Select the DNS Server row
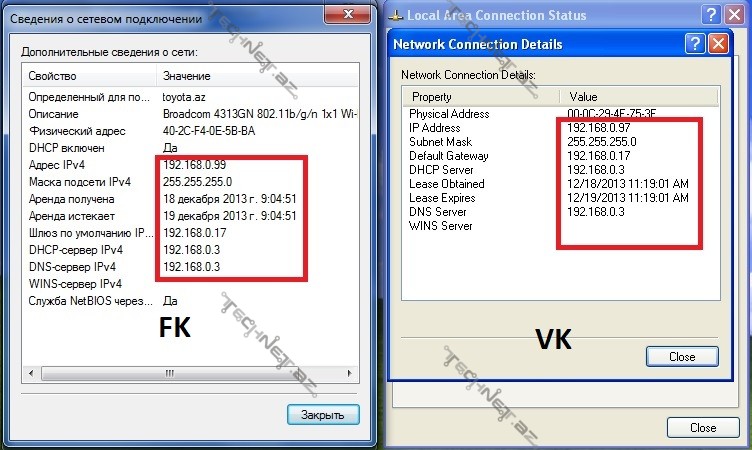This screenshot has width=752, height=450. [561, 212]
